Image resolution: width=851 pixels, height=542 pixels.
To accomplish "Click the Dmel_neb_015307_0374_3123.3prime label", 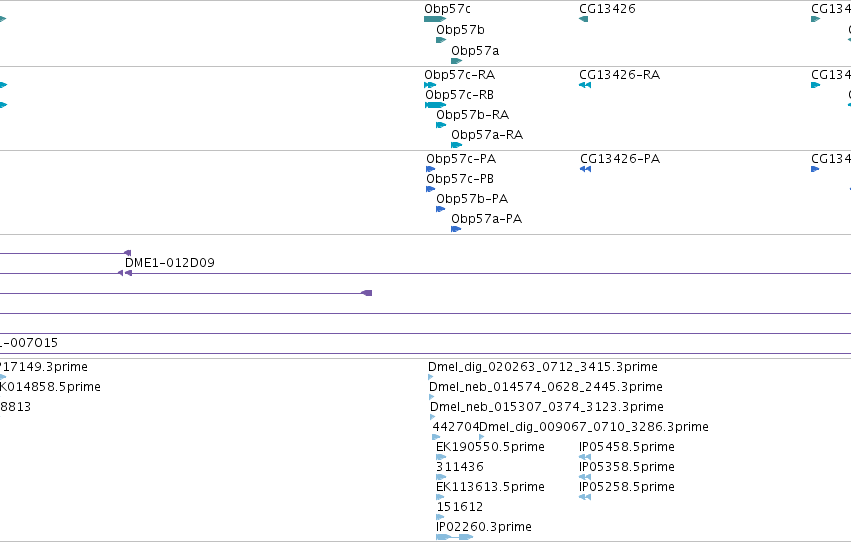I will coord(547,407).
